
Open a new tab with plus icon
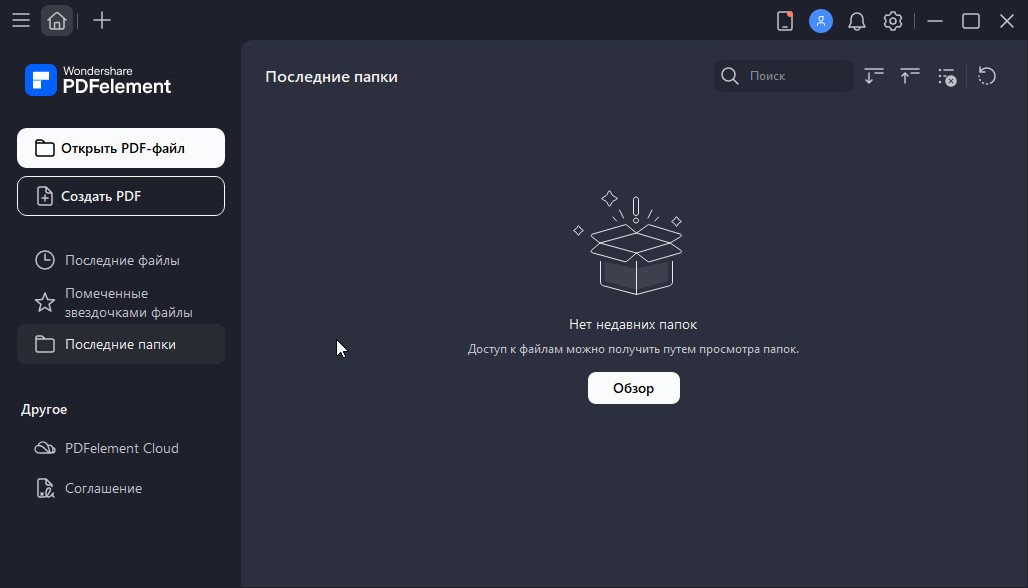click(102, 21)
